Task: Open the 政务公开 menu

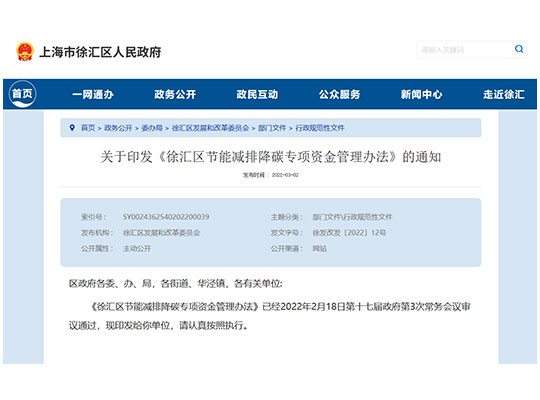Action: [x=175, y=94]
